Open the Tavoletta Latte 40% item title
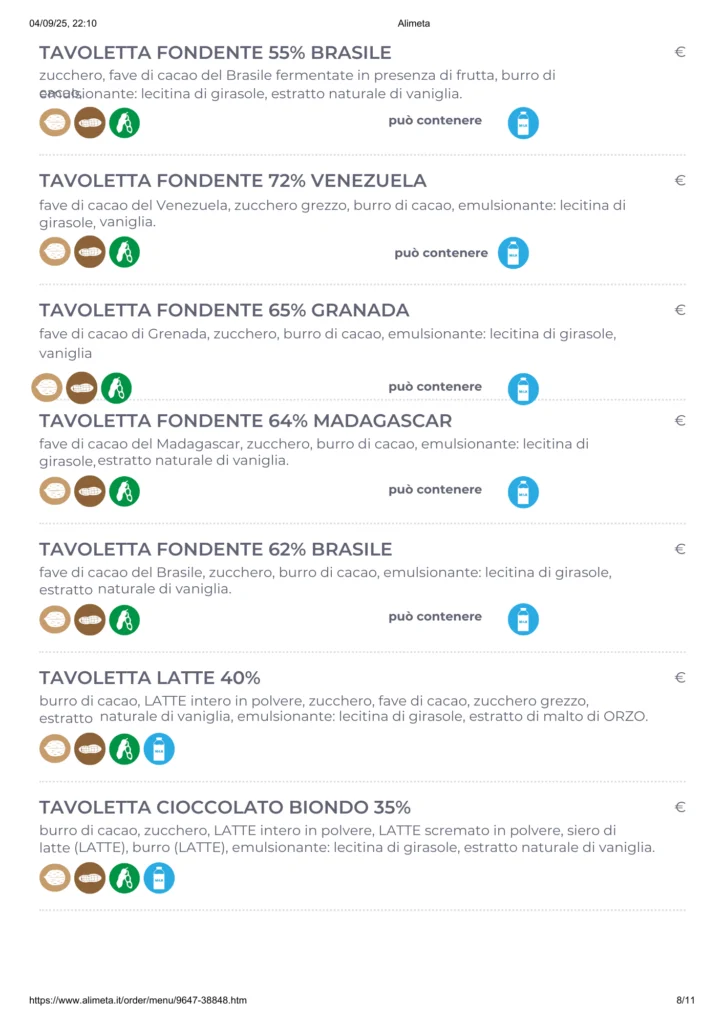The height and width of the screenshot is (1024, 724). pos(150,678)
